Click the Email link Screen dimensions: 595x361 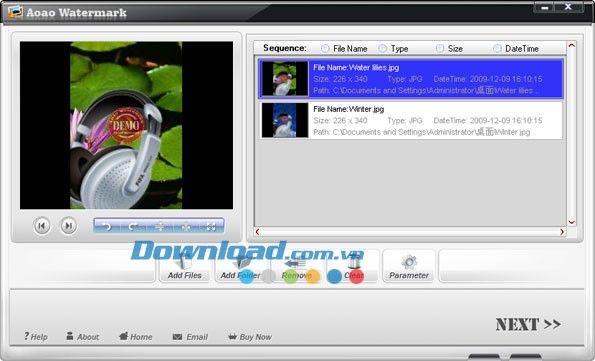(x=190, y=337)
